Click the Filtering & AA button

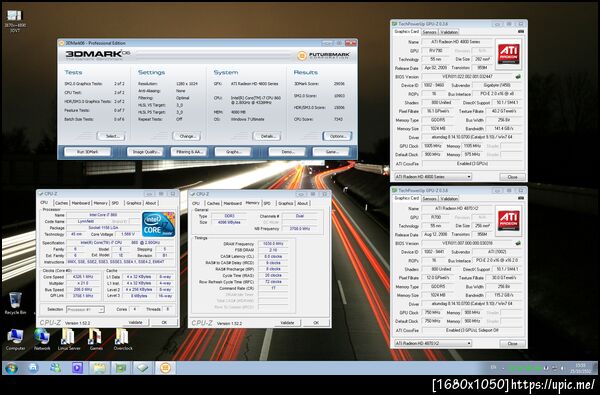pyautogui.click(x=189, y=152)
